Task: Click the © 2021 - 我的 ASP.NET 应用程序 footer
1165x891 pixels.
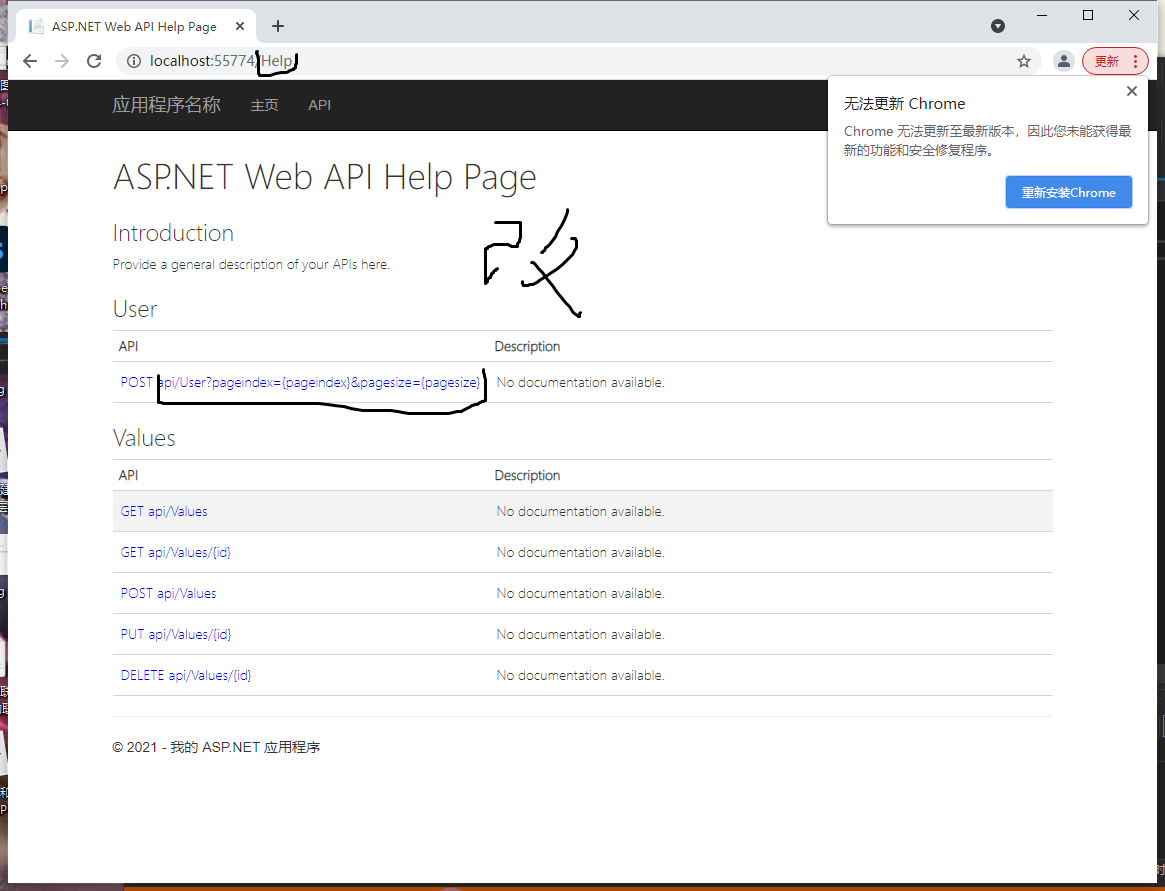Action: [216, 747]
